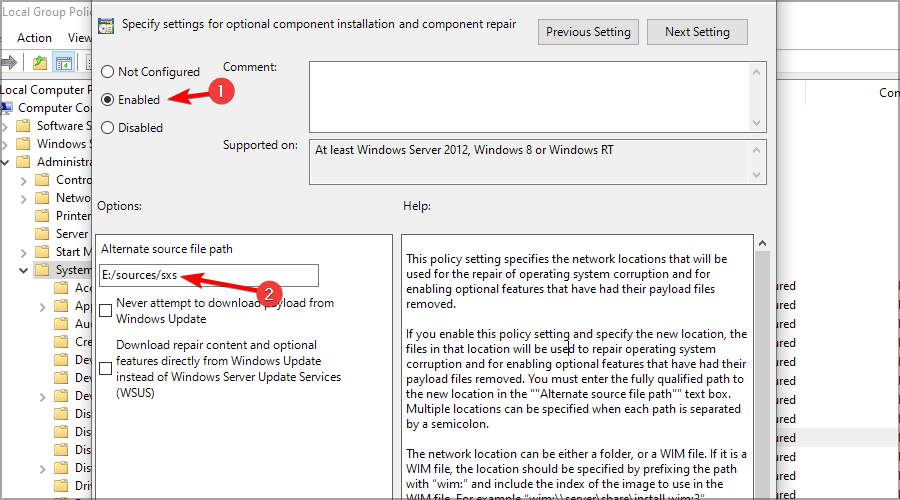The height and width of the screenshot is (500, 900).
Task: Click the folder icon beside Au
Action: click(x=61, y=324)
